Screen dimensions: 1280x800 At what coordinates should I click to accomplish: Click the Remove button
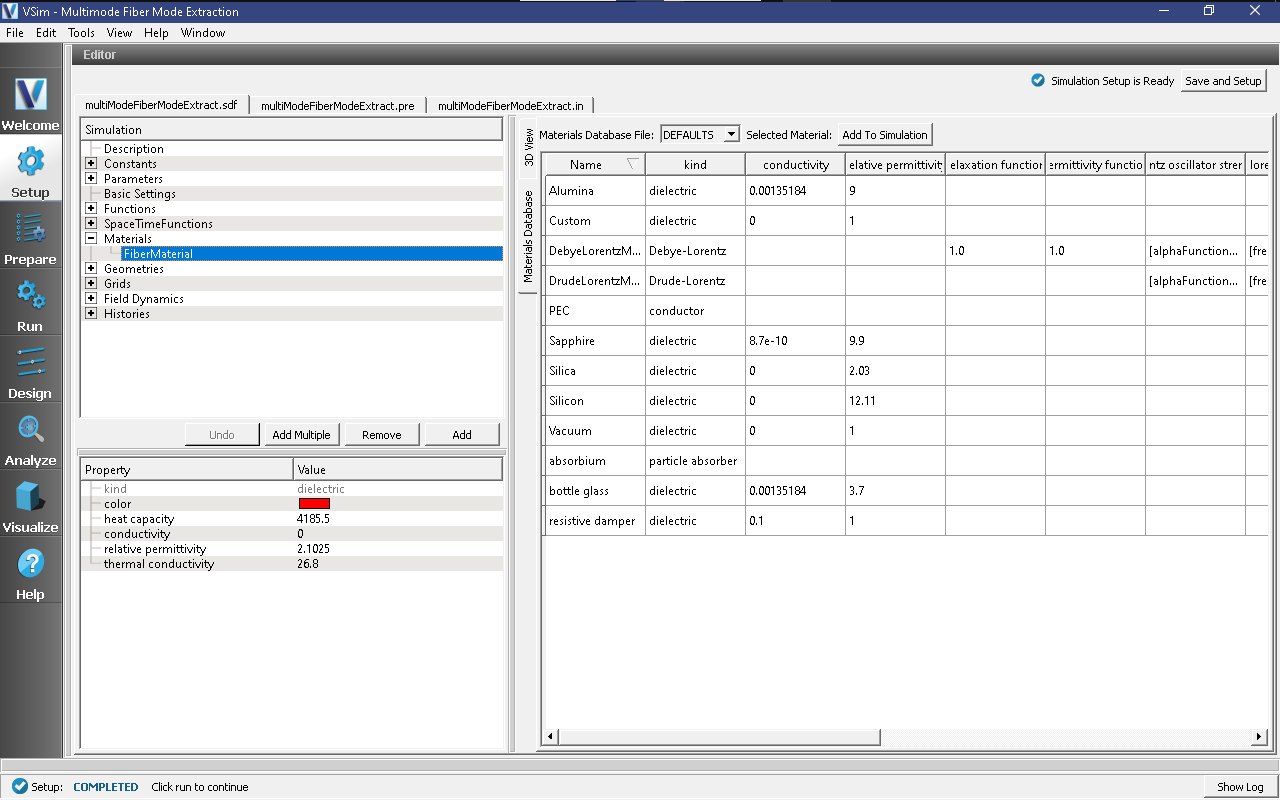click(x=381, y=434)
